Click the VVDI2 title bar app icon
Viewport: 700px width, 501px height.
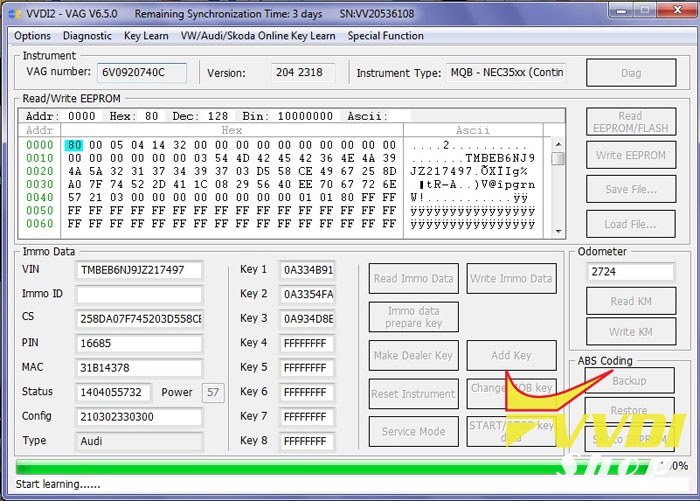point(15,14)
